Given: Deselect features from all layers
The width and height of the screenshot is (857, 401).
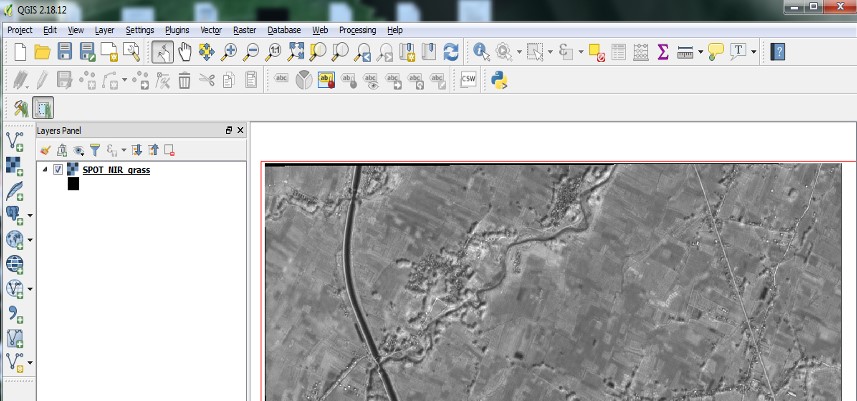Looking at the screenshot, I should point(597,52).
